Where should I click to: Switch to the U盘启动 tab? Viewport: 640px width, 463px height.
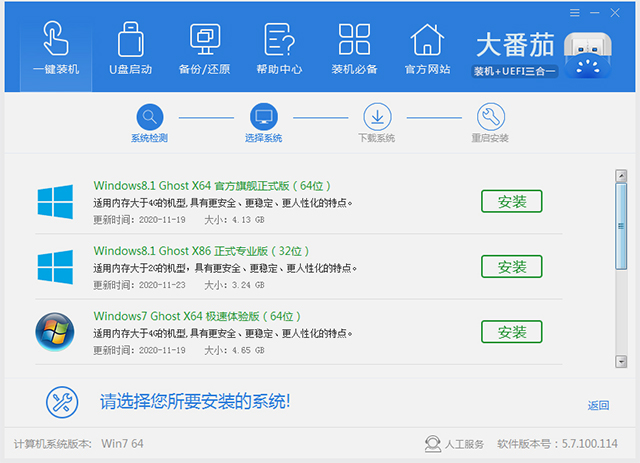point(131,50)
